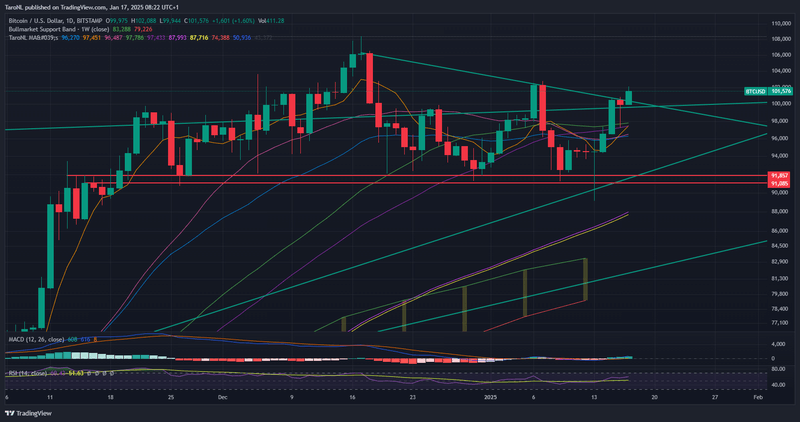Click the 'Bullmarket Support Band · 1W (close)' legend

(59, 30)
